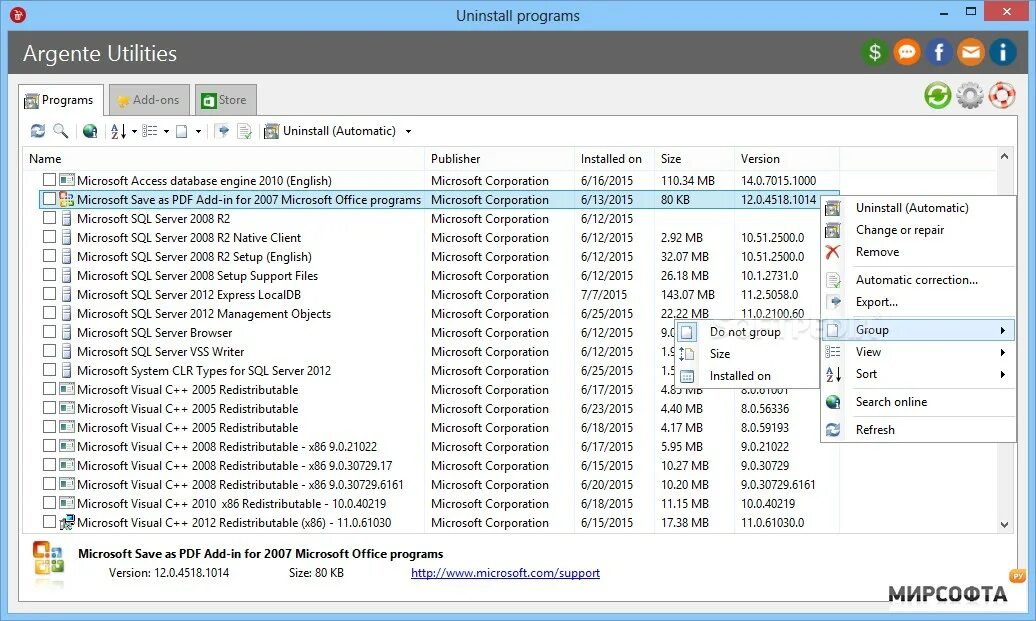
Task: Click the green dollar purchase icon
Action: pos(874,52)
